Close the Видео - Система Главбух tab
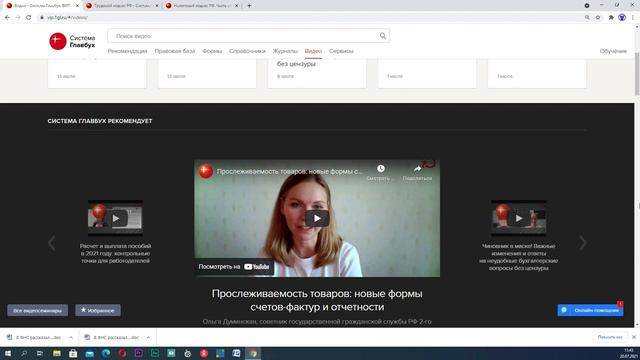The image size is (640, 360). tap(77, 6)
